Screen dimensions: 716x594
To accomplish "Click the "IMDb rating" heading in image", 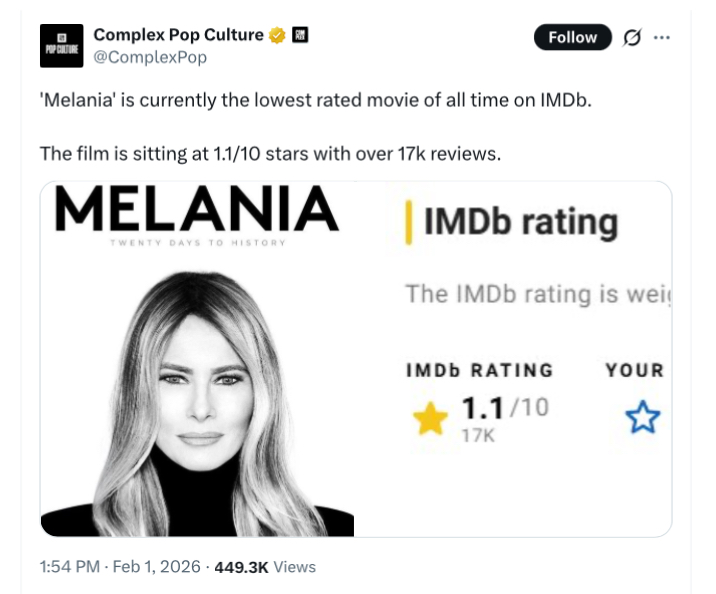I will tap(520, 222).
